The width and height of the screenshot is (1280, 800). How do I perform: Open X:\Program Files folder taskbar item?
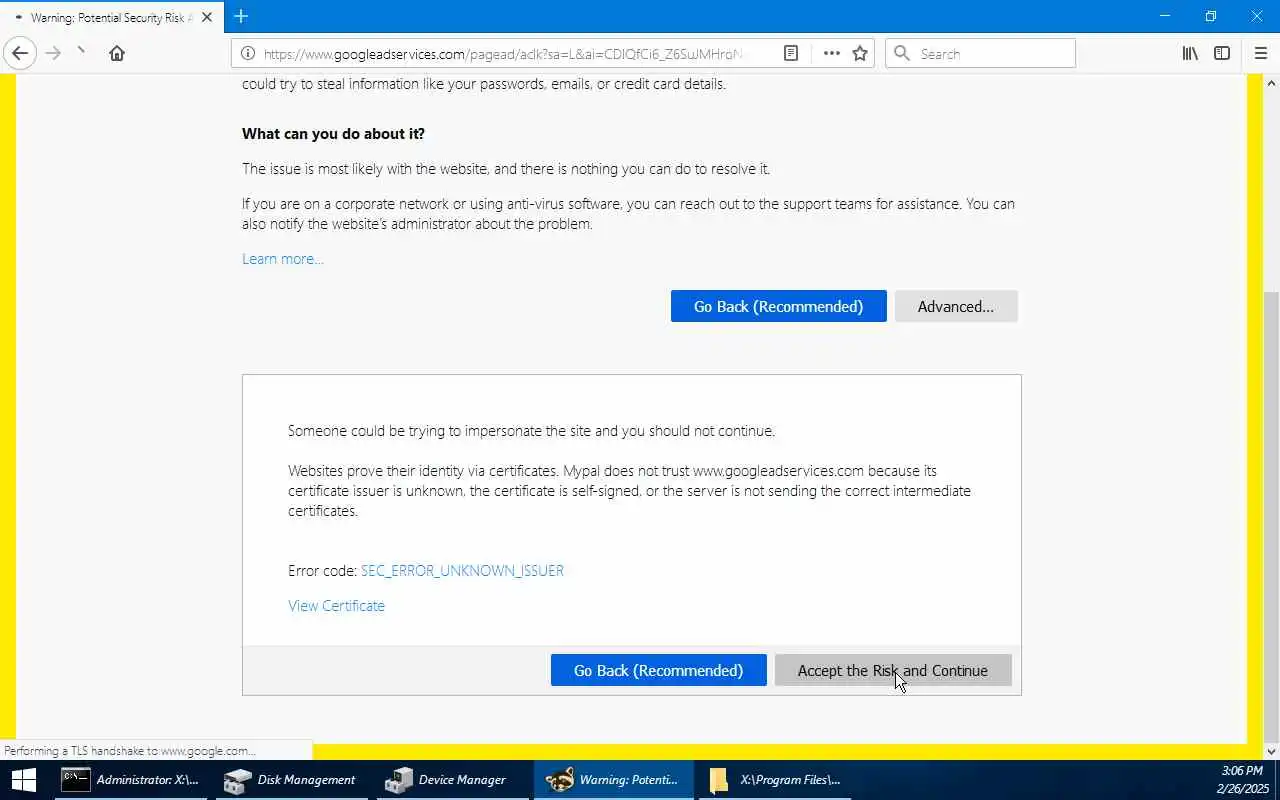[774, 780]
